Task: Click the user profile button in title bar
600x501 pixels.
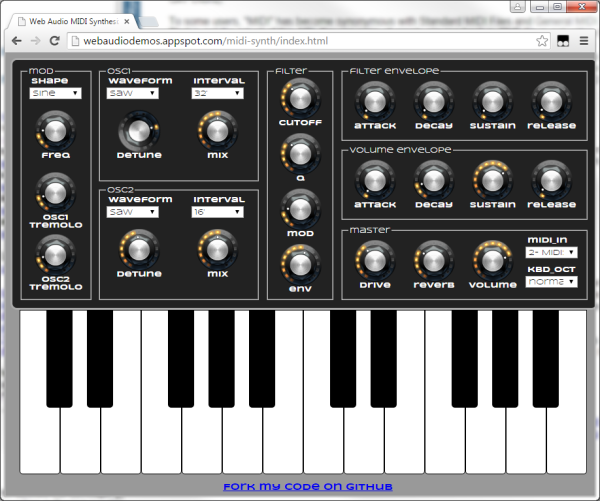Action: click(517, 7)
